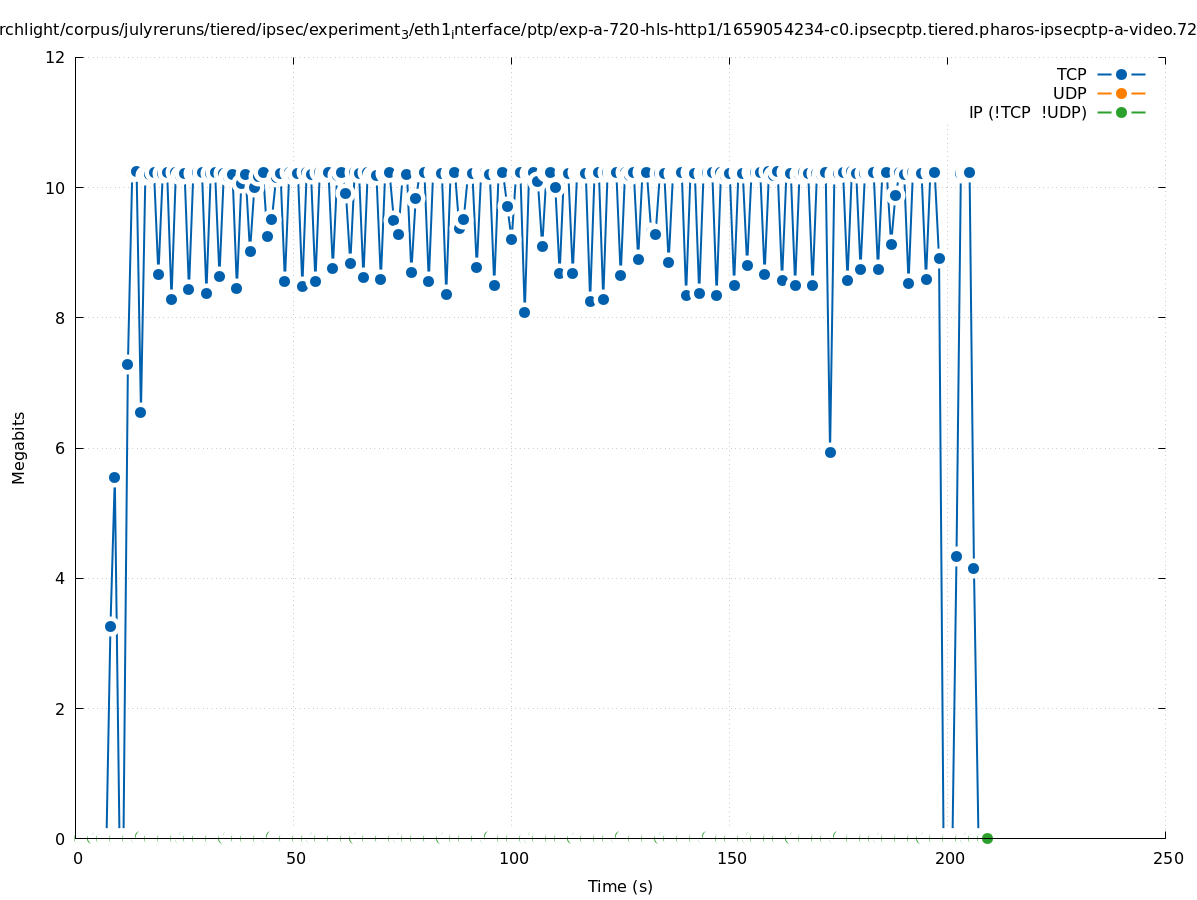Select the IP (!TCP !UDP) legend label
This screenshot has height=900, width=1197.
(1027, 112)
